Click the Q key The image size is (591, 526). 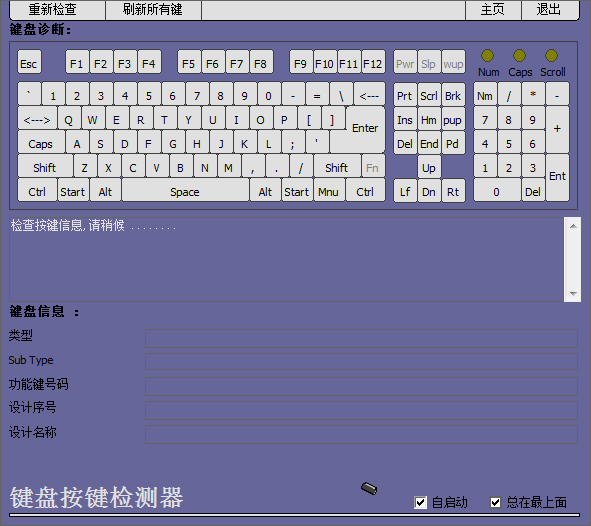69,118
